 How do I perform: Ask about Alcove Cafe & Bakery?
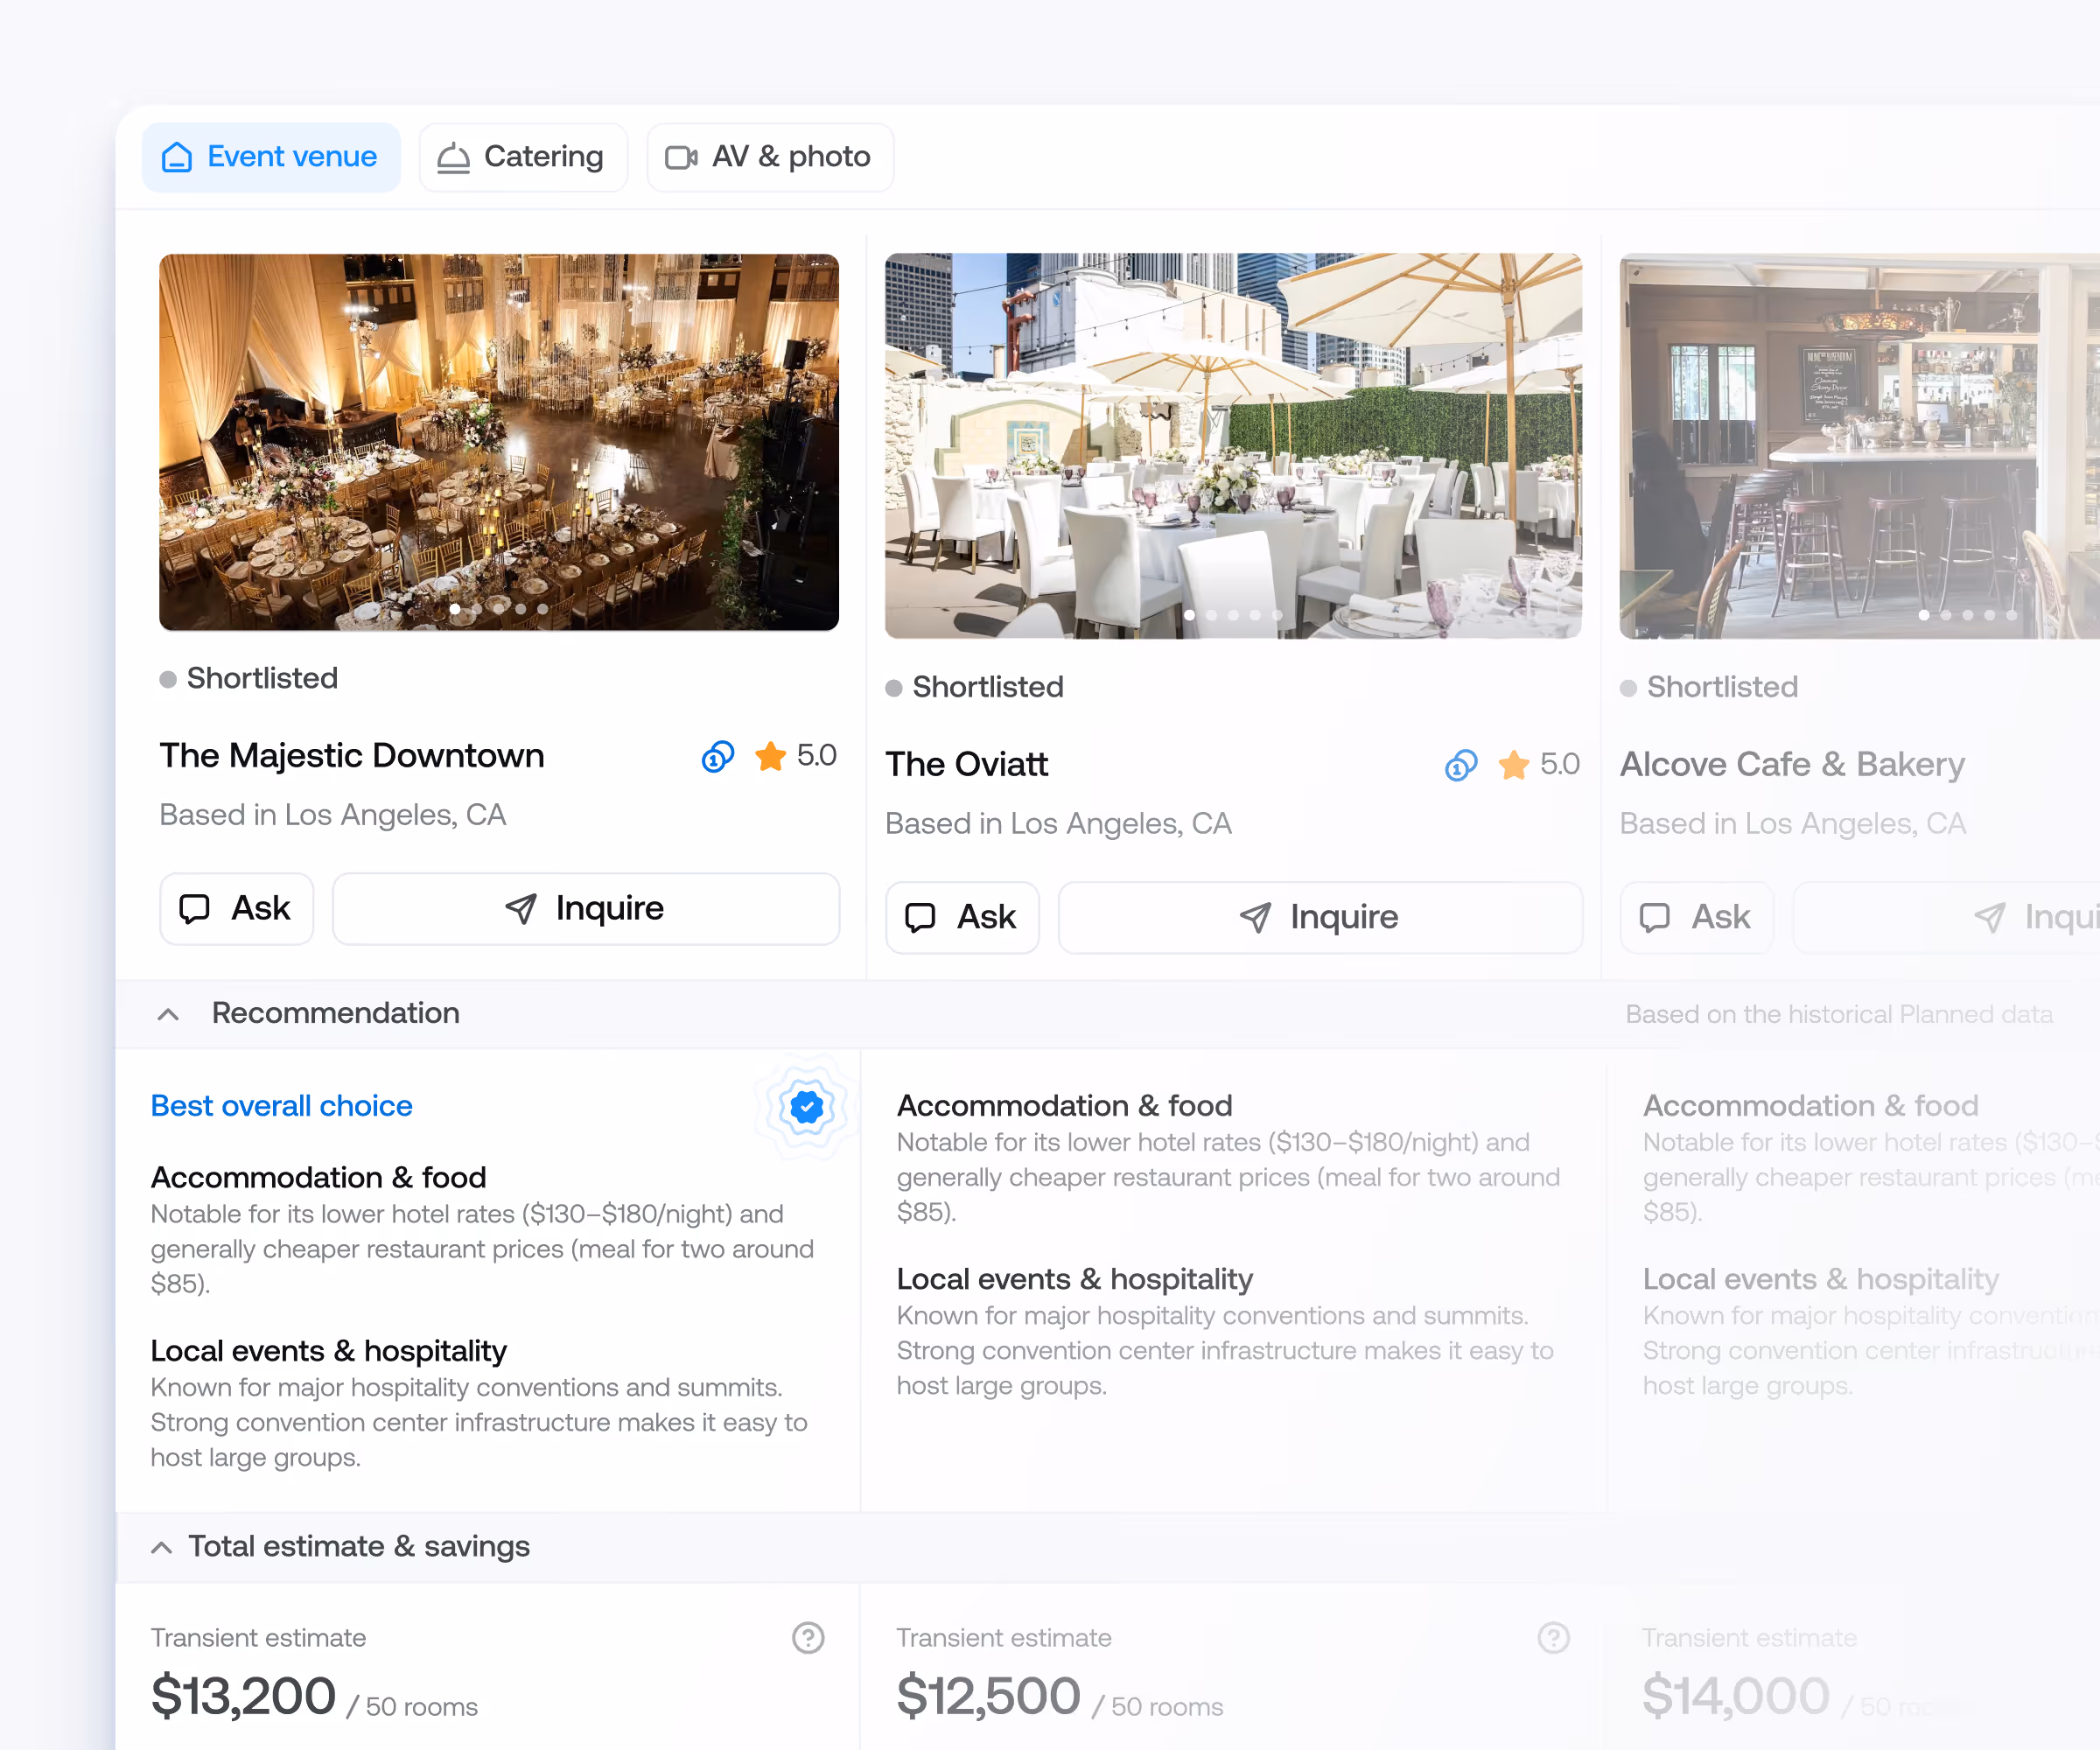(1697, 918)
